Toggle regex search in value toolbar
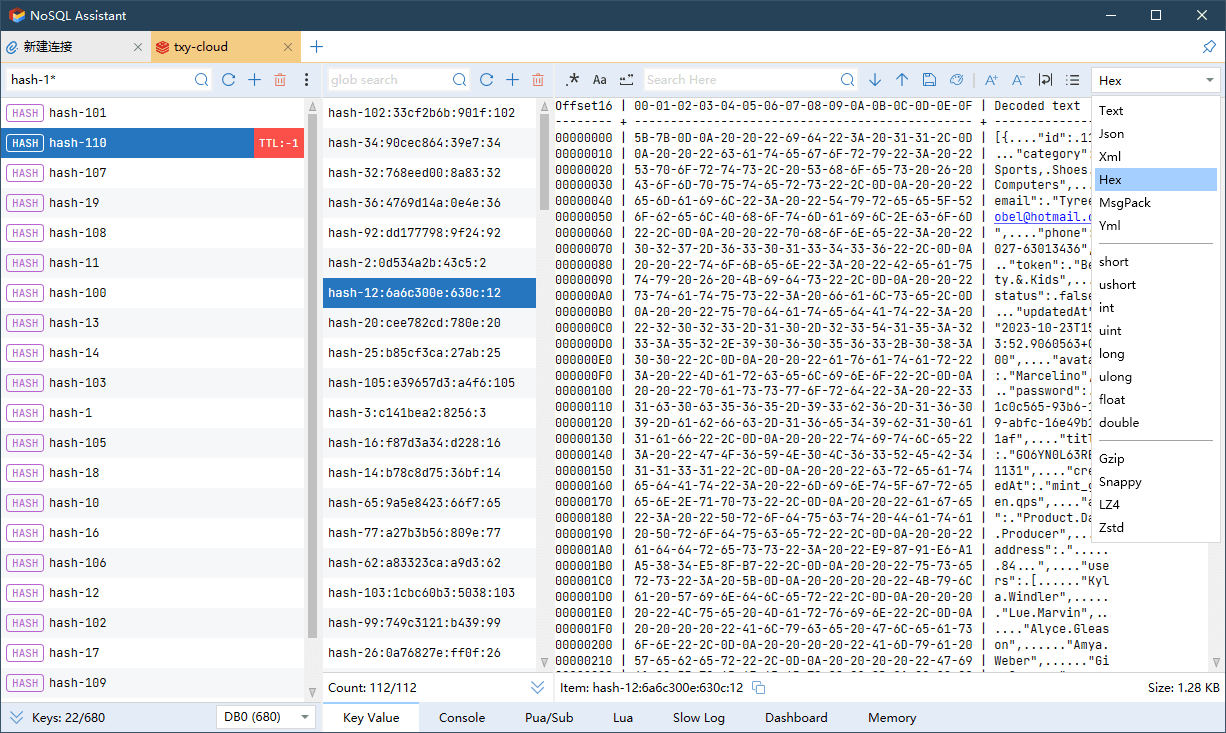 click(572, 80)
